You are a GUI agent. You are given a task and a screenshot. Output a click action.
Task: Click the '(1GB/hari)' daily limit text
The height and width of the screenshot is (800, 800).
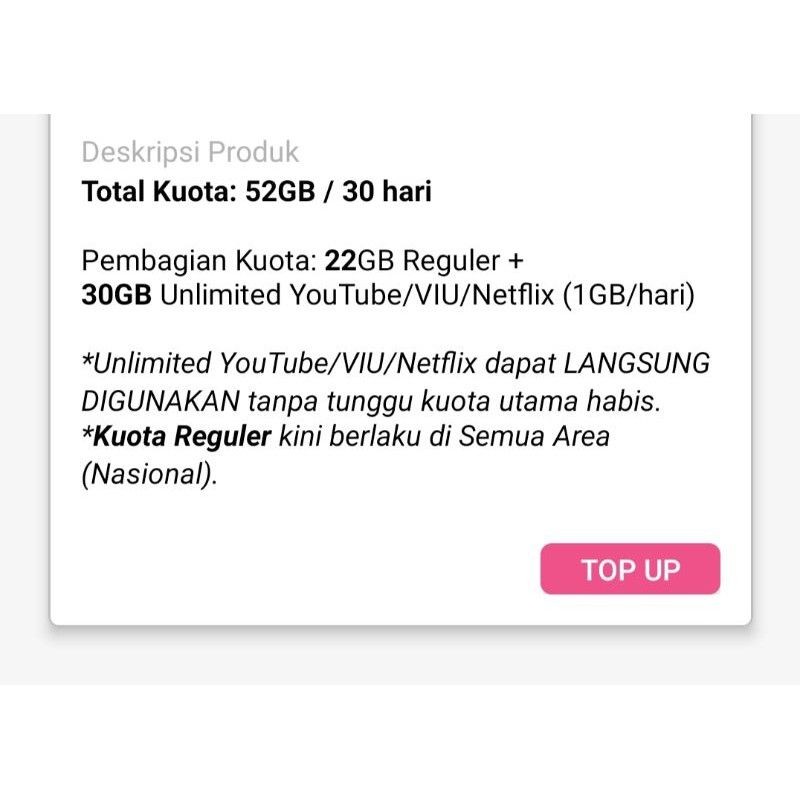(x=626, y=296)
